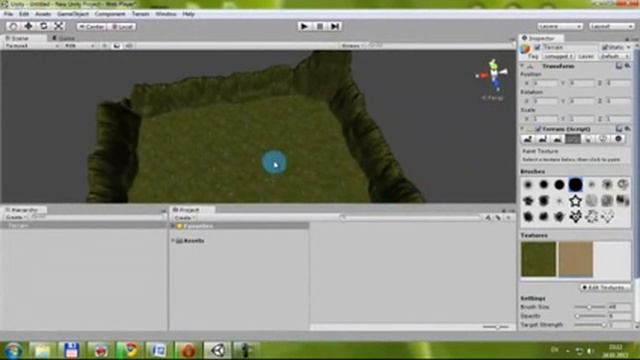
Task: Select the brown sand texture
Action: pos(576,259)
